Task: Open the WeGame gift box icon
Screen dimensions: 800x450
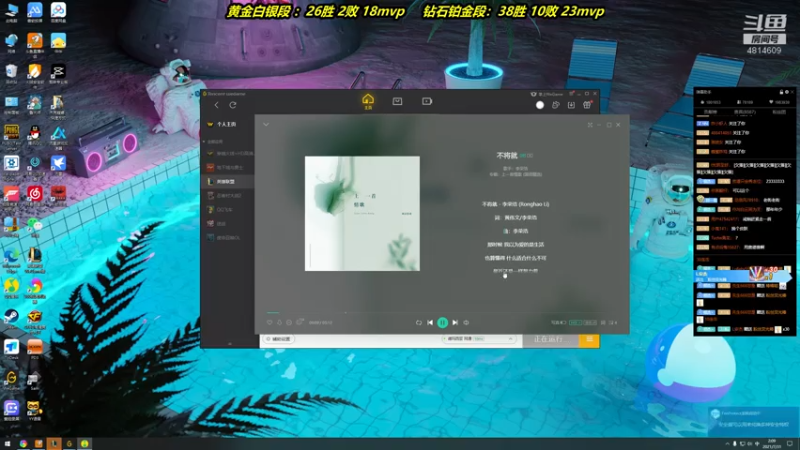Action: click(x=587, y=105)
